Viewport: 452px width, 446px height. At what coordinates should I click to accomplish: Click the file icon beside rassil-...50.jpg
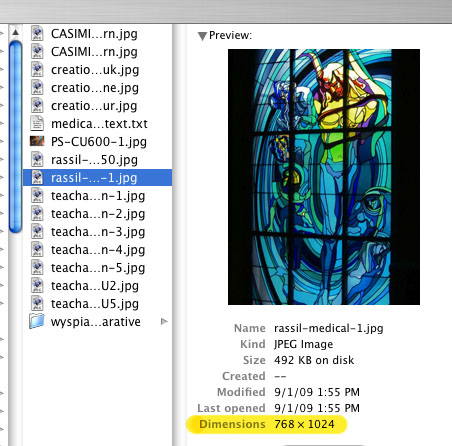(x=37, y=160)
